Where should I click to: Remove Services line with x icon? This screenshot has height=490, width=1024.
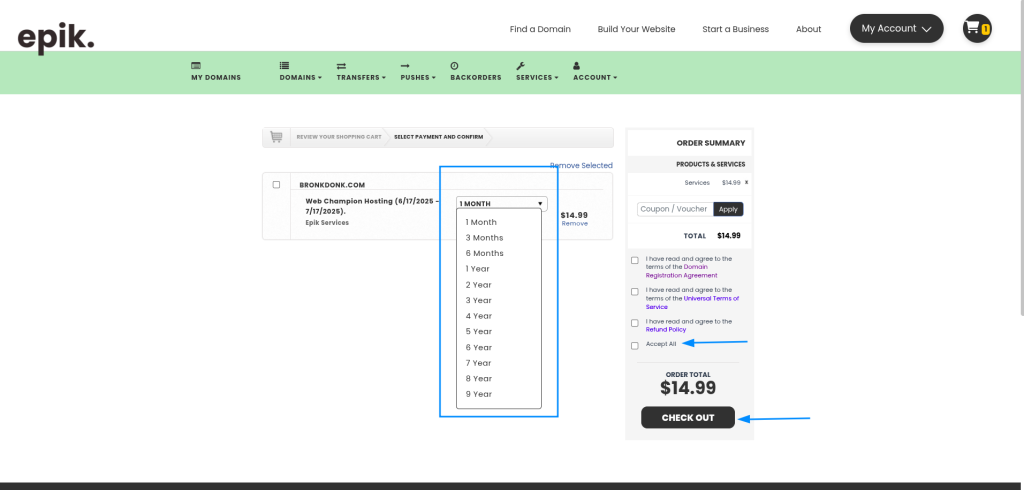tap(746, 183)
